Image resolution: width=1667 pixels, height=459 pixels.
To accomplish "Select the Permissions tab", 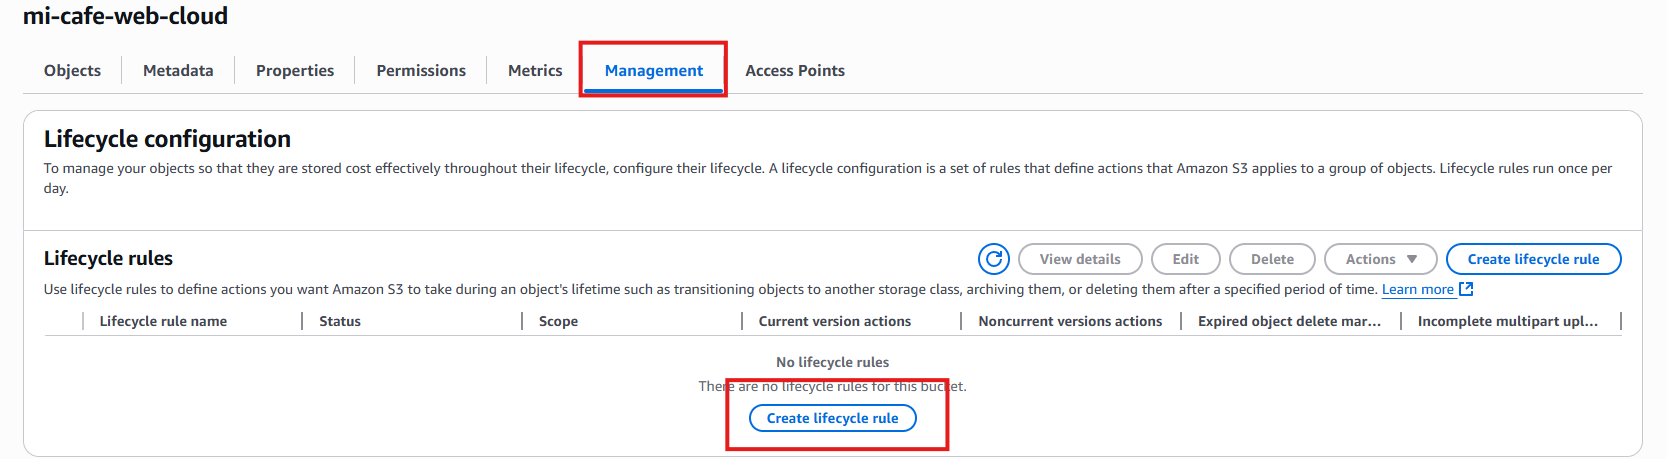I will click(x=421, y=70).
